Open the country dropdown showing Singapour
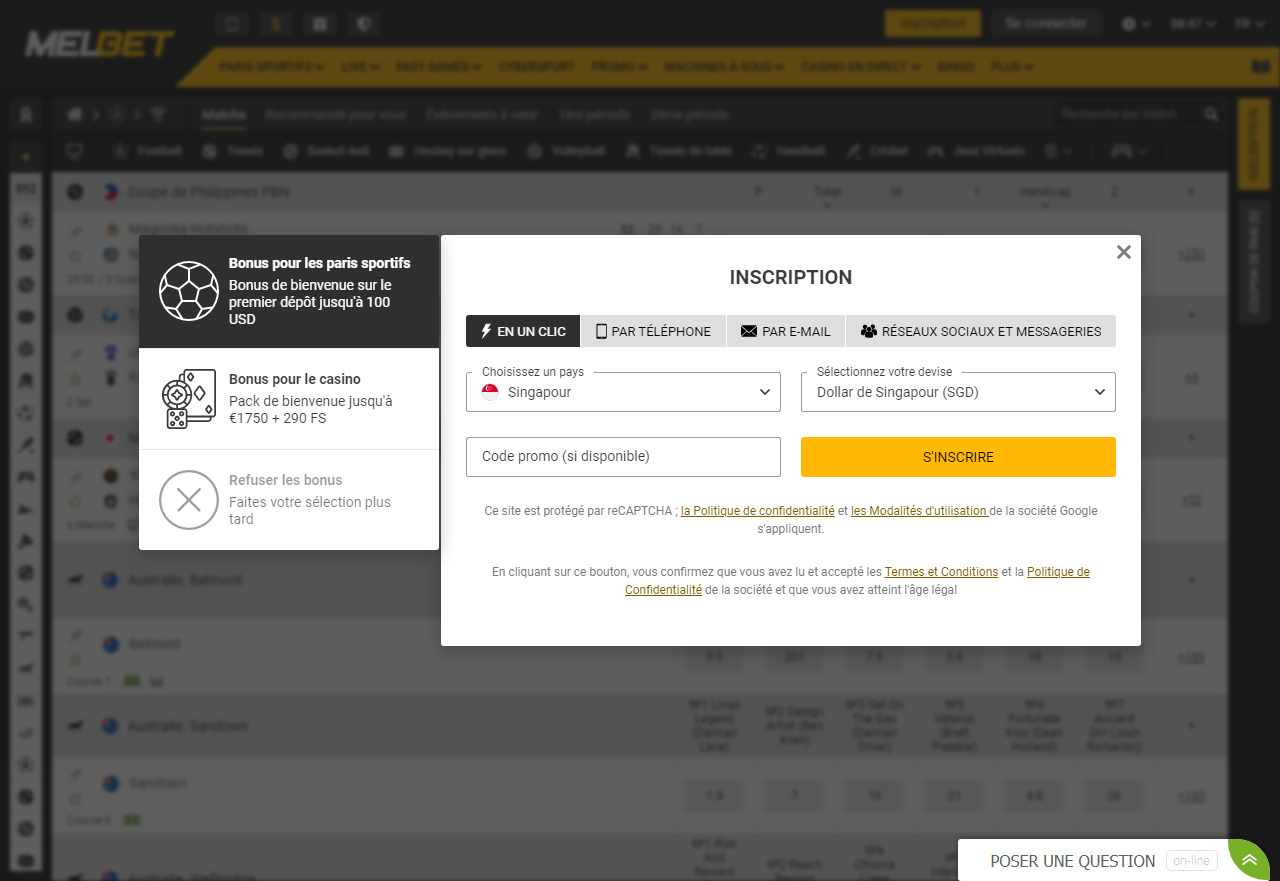Screen dimensions: 1280x881 (623, 392)
